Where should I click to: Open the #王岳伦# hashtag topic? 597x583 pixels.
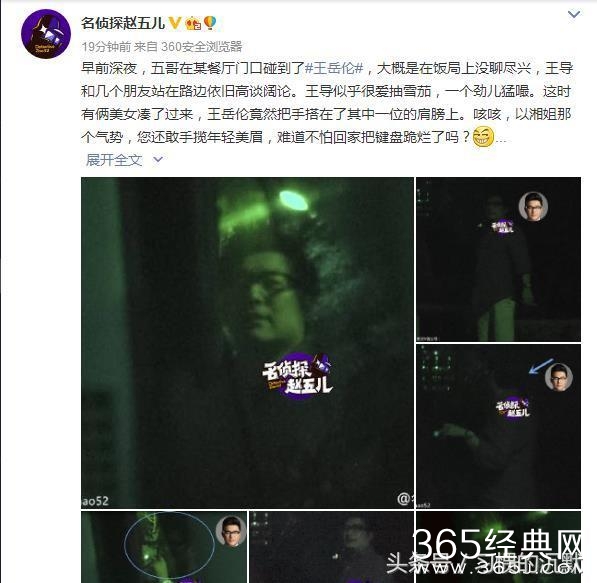pyautogui.click(x=334, y=69)
